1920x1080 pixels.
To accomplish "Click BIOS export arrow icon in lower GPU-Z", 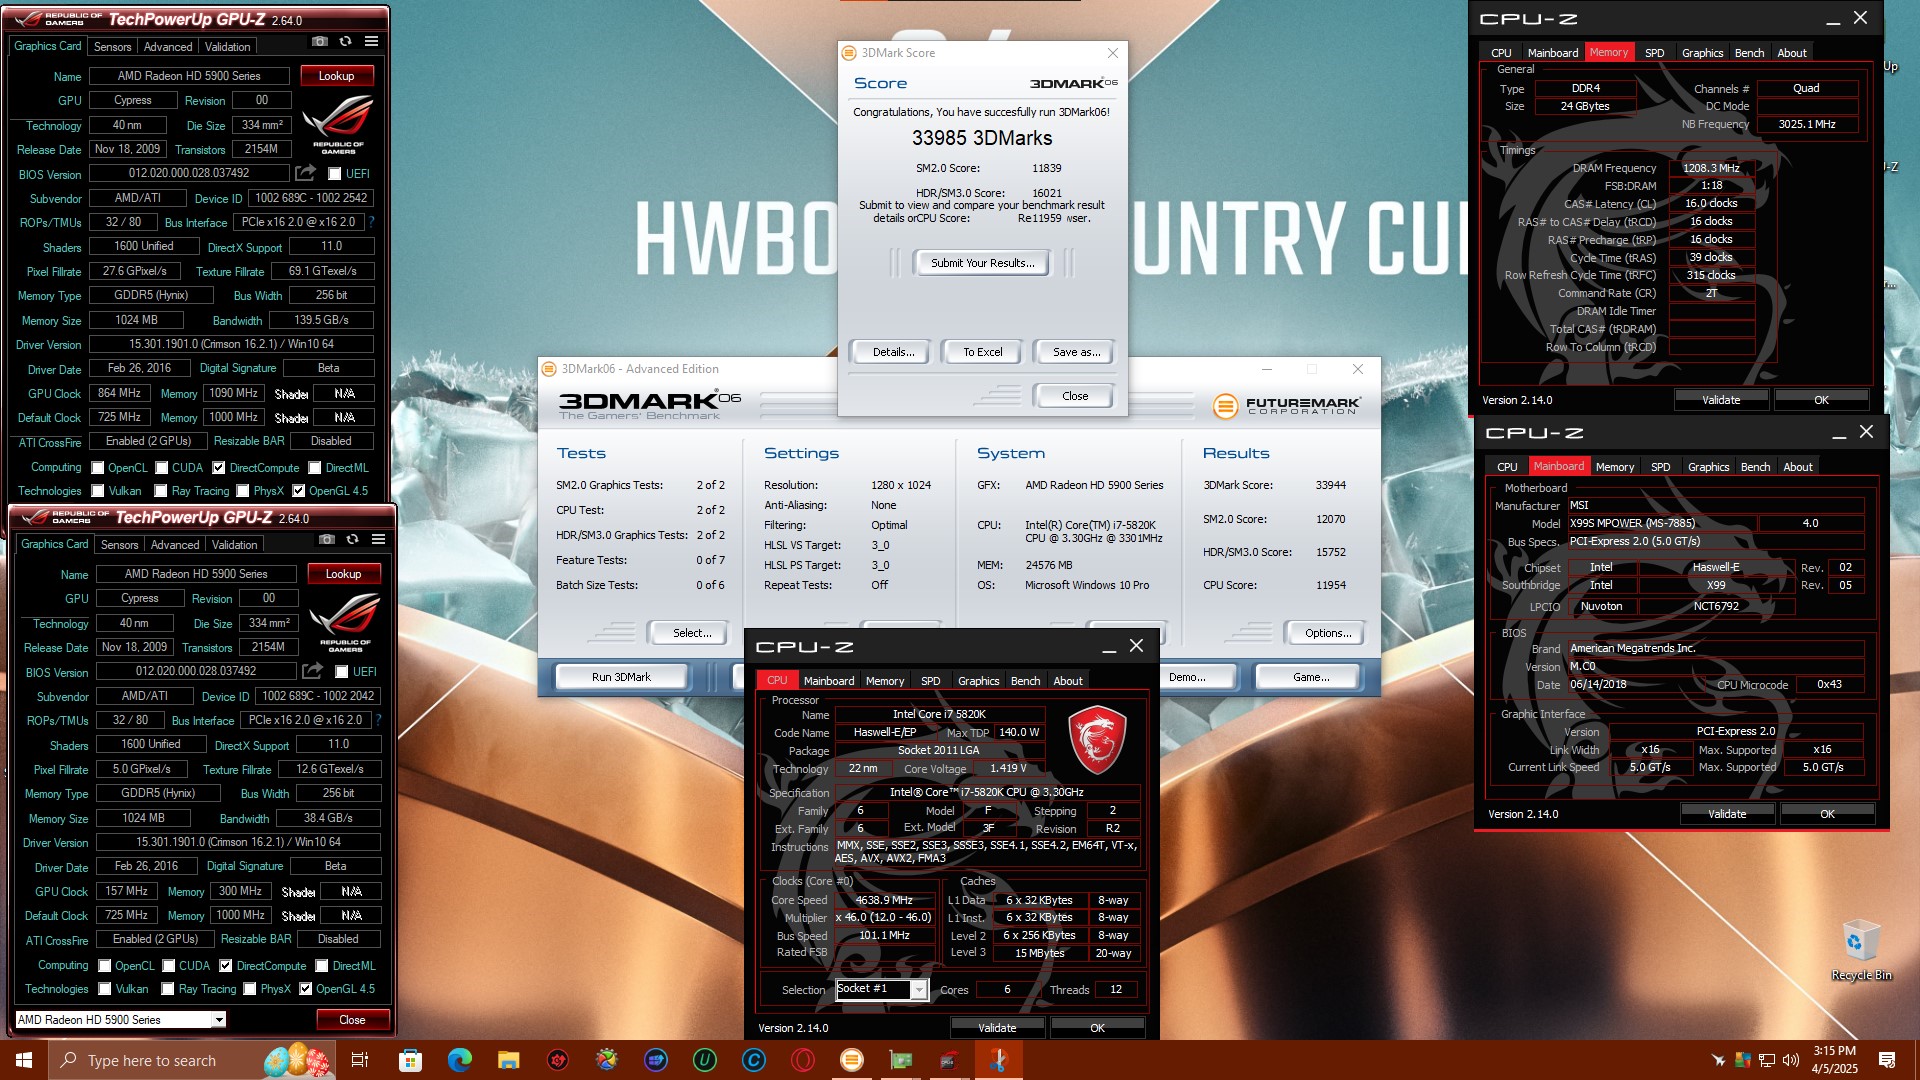I will (313, 671).
